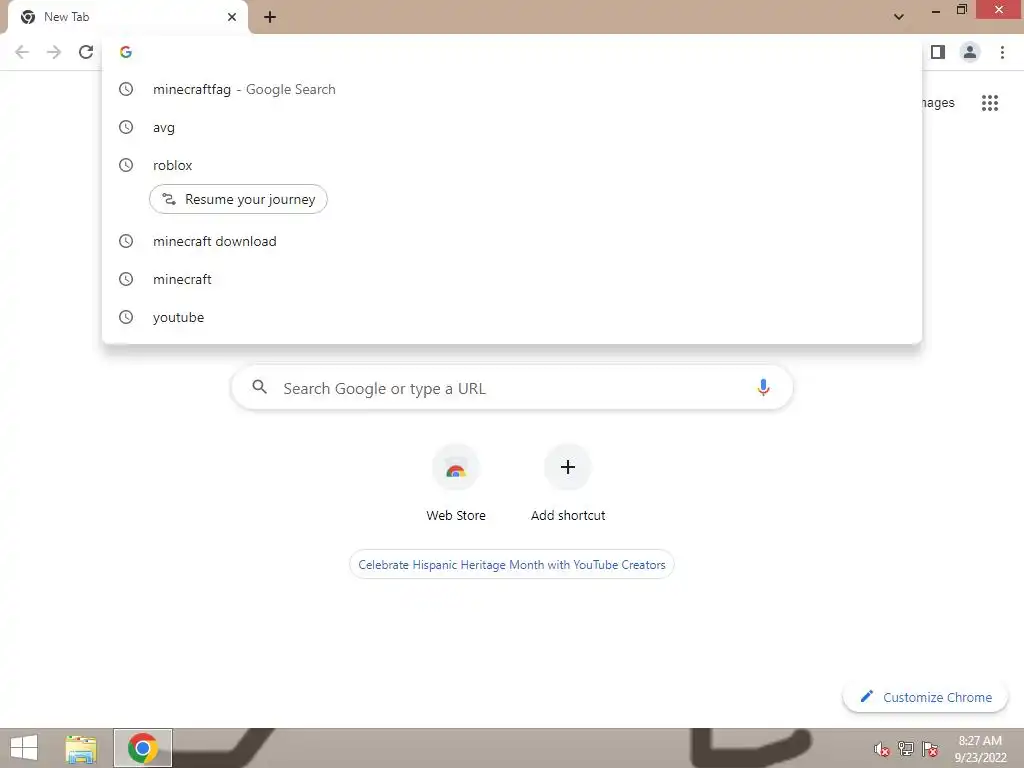Screen dimensions: 1024x768
Task: Select the New Tab tab
Action: [127, 18]
